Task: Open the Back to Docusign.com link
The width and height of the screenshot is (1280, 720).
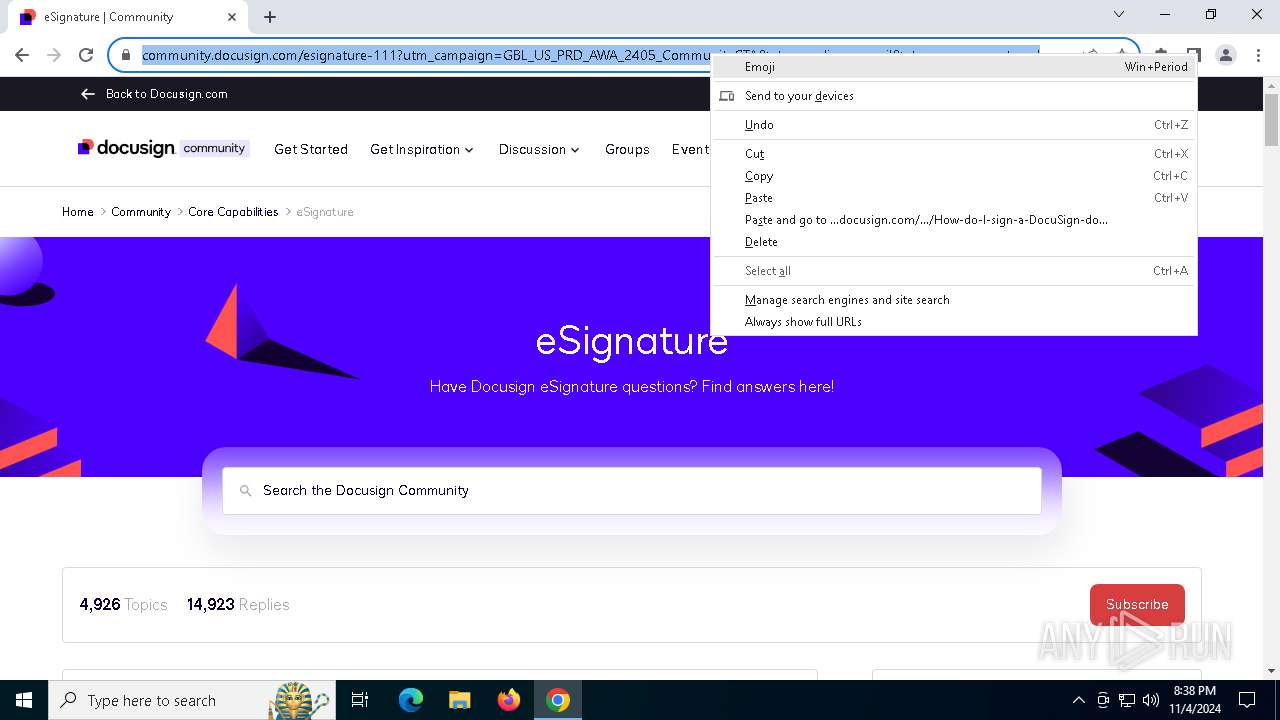Action: (x=167, y=94)
